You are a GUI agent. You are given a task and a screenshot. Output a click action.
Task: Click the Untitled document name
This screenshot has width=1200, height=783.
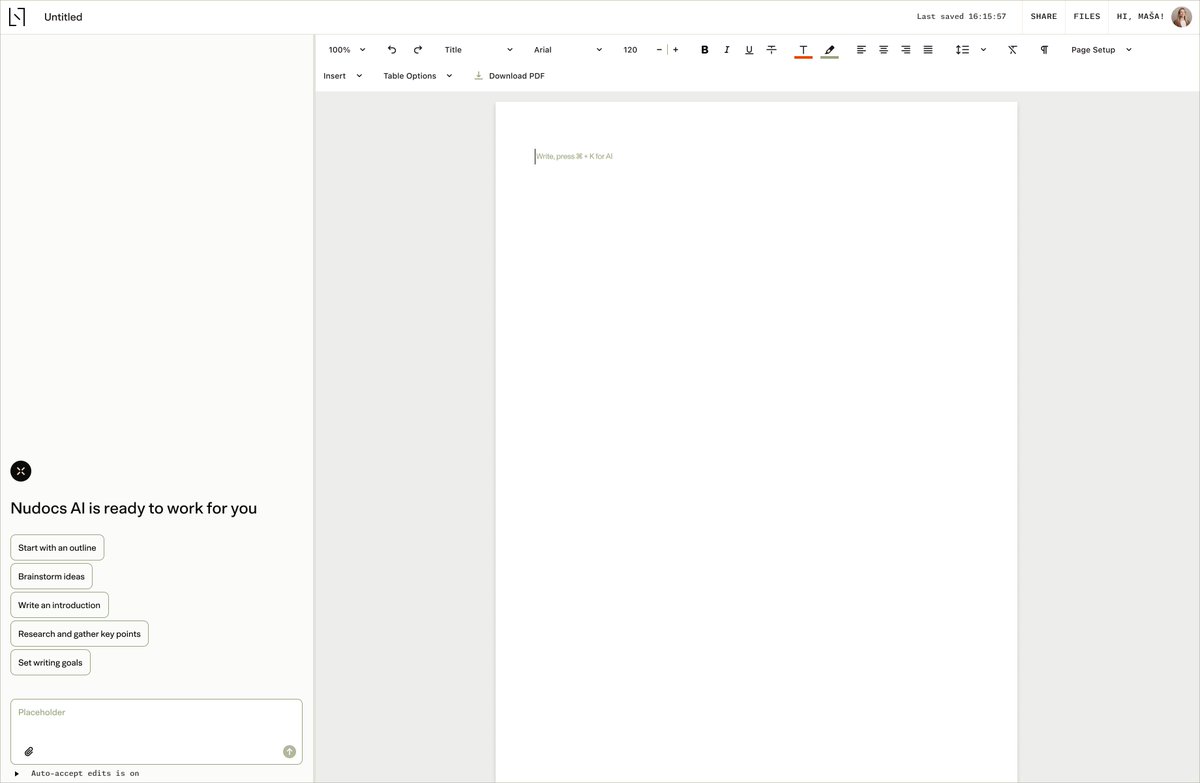[63, 17]
